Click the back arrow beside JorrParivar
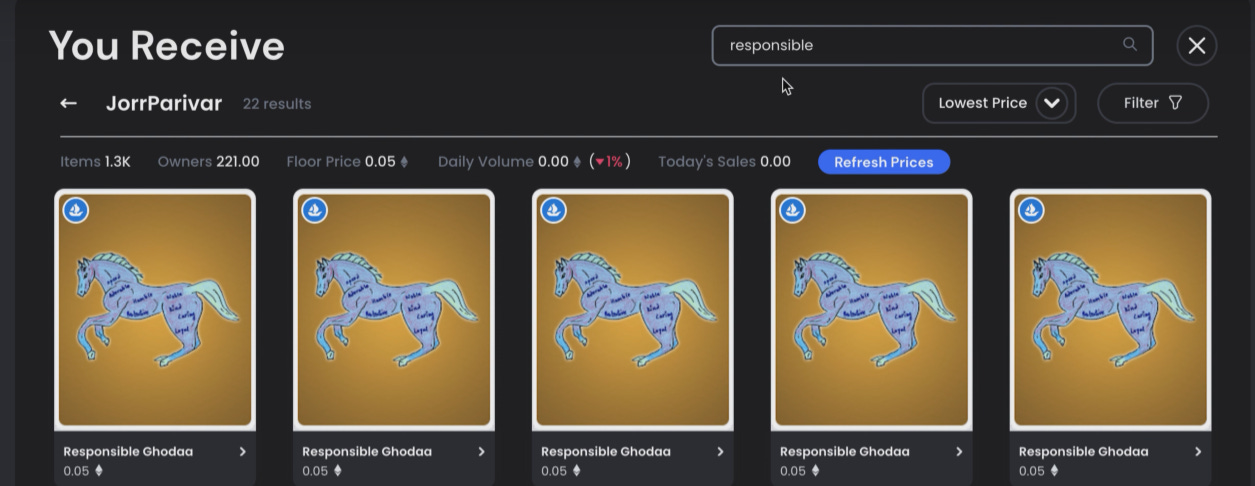 68,104
